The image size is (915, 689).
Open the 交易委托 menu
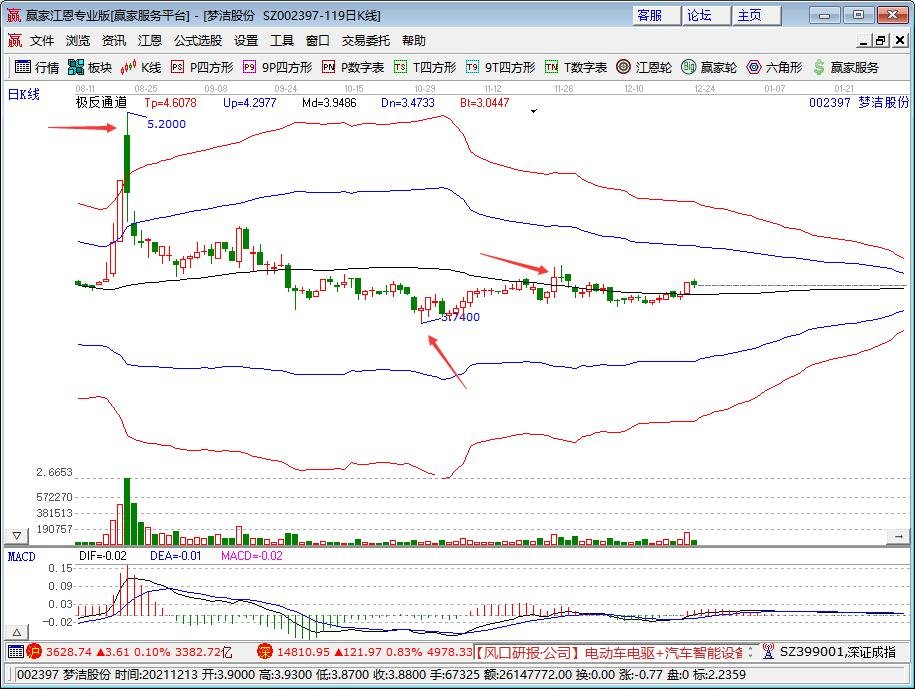[366, 40]
